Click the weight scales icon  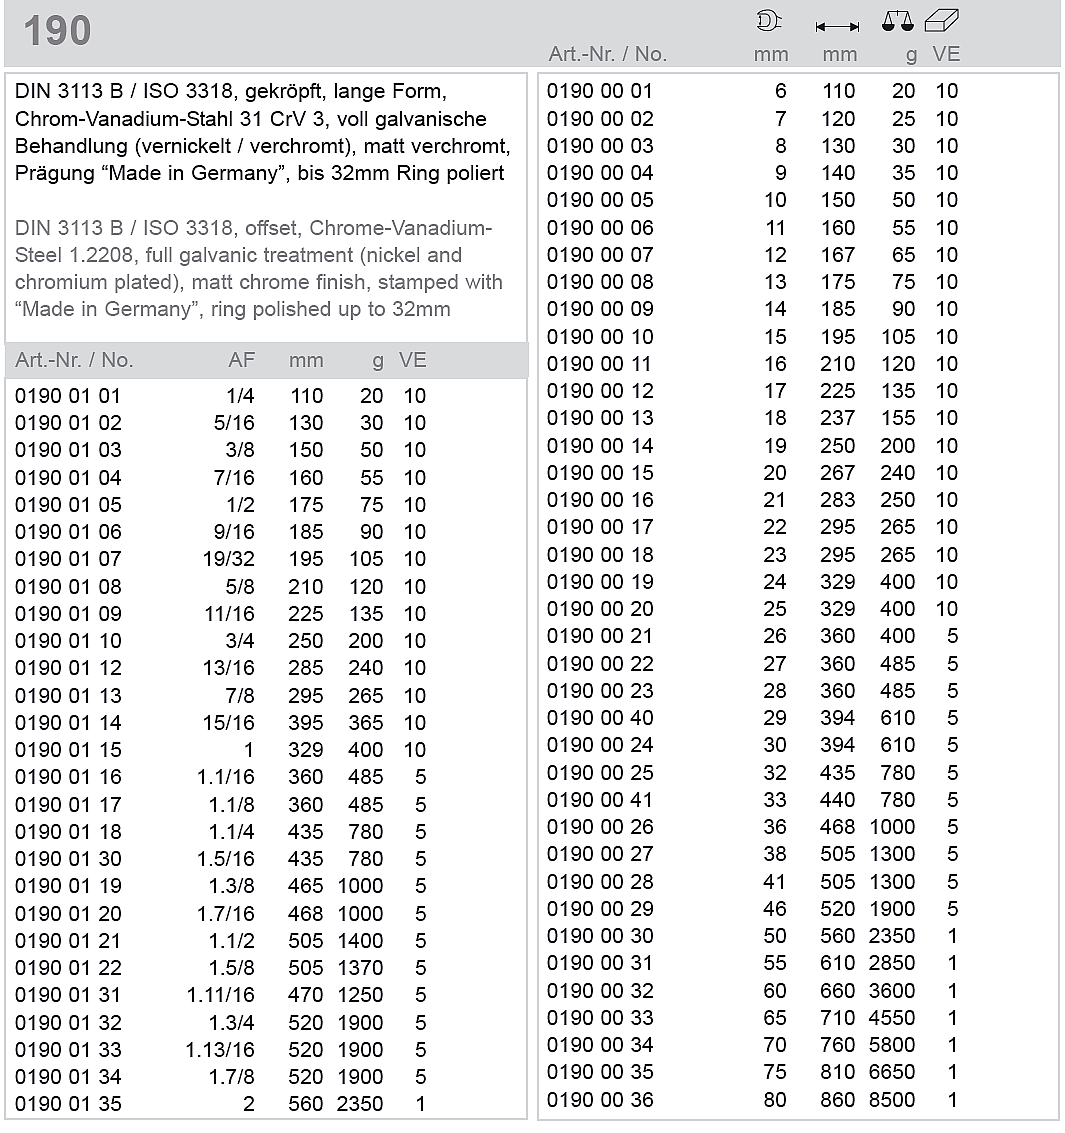897,21
